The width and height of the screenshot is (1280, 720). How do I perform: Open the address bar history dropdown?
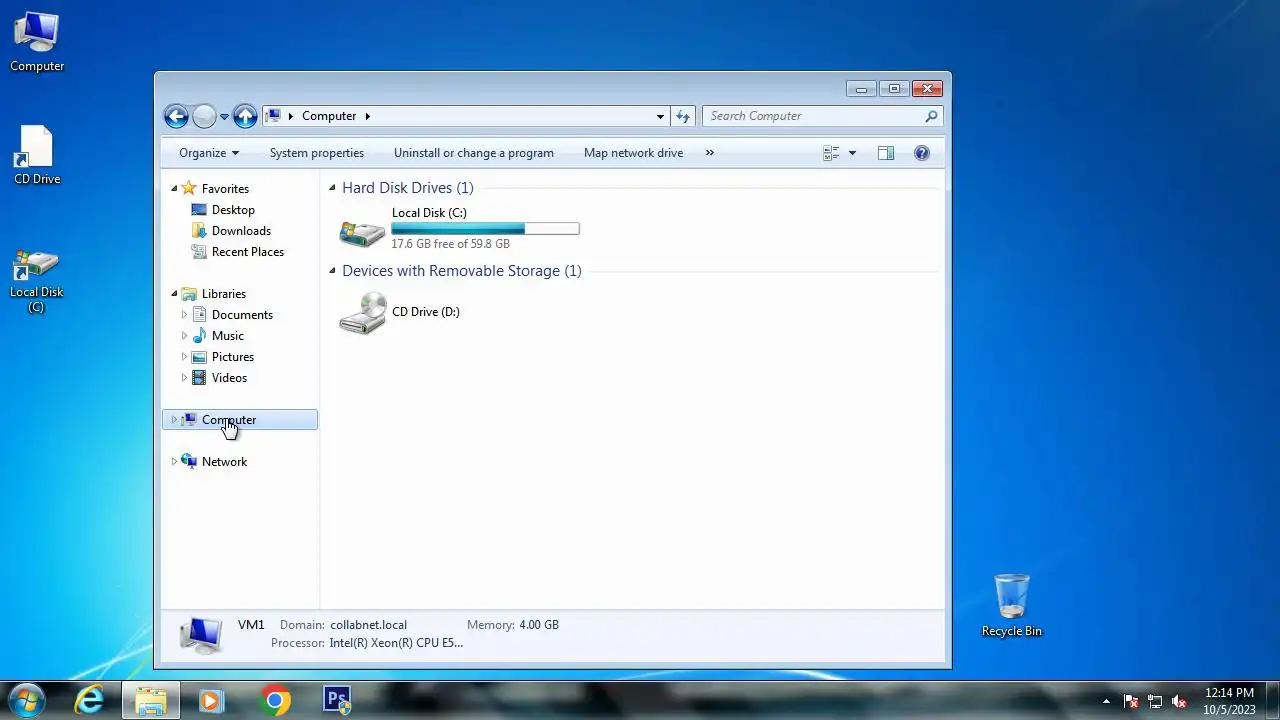660,116
